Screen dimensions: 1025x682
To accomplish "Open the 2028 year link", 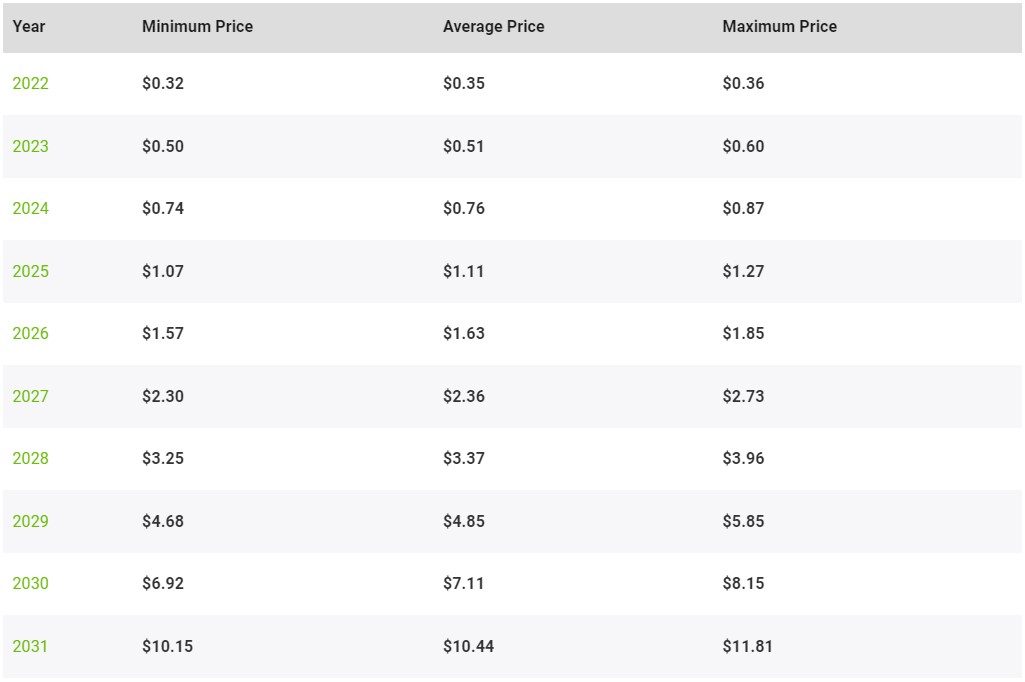I will tap(30, 458).
